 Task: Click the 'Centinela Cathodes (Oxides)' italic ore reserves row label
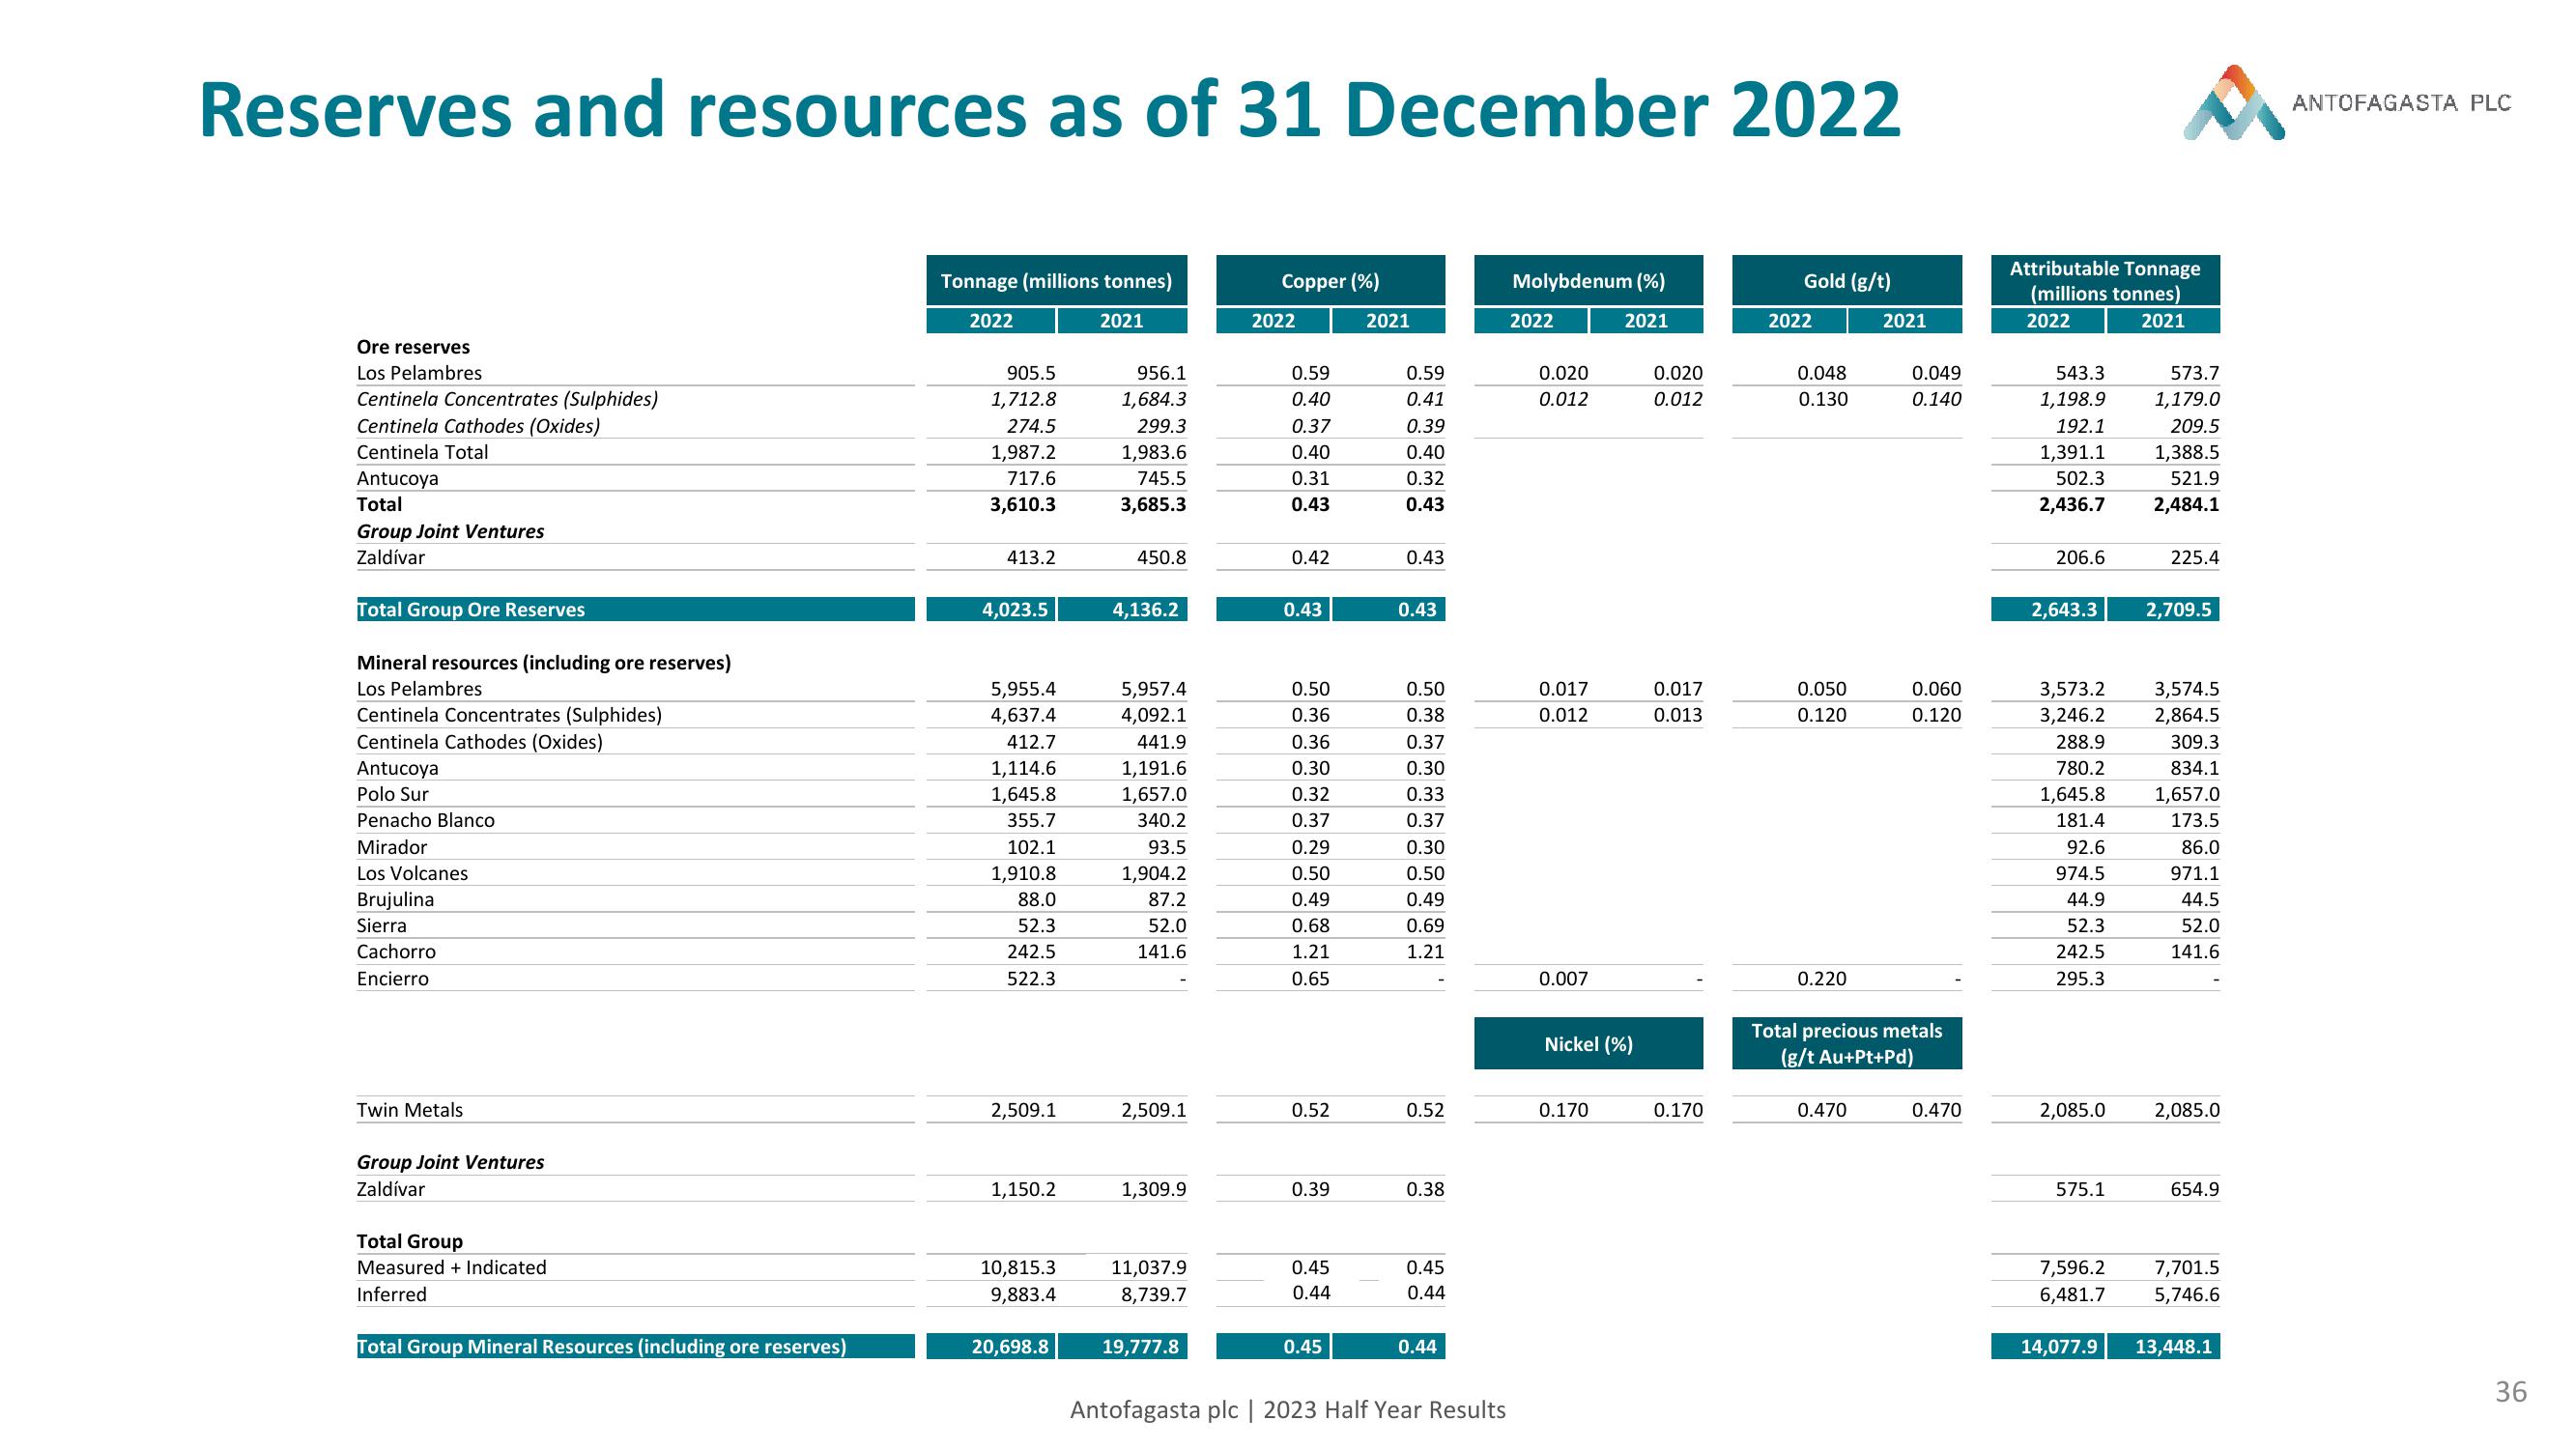coord(478,426)
